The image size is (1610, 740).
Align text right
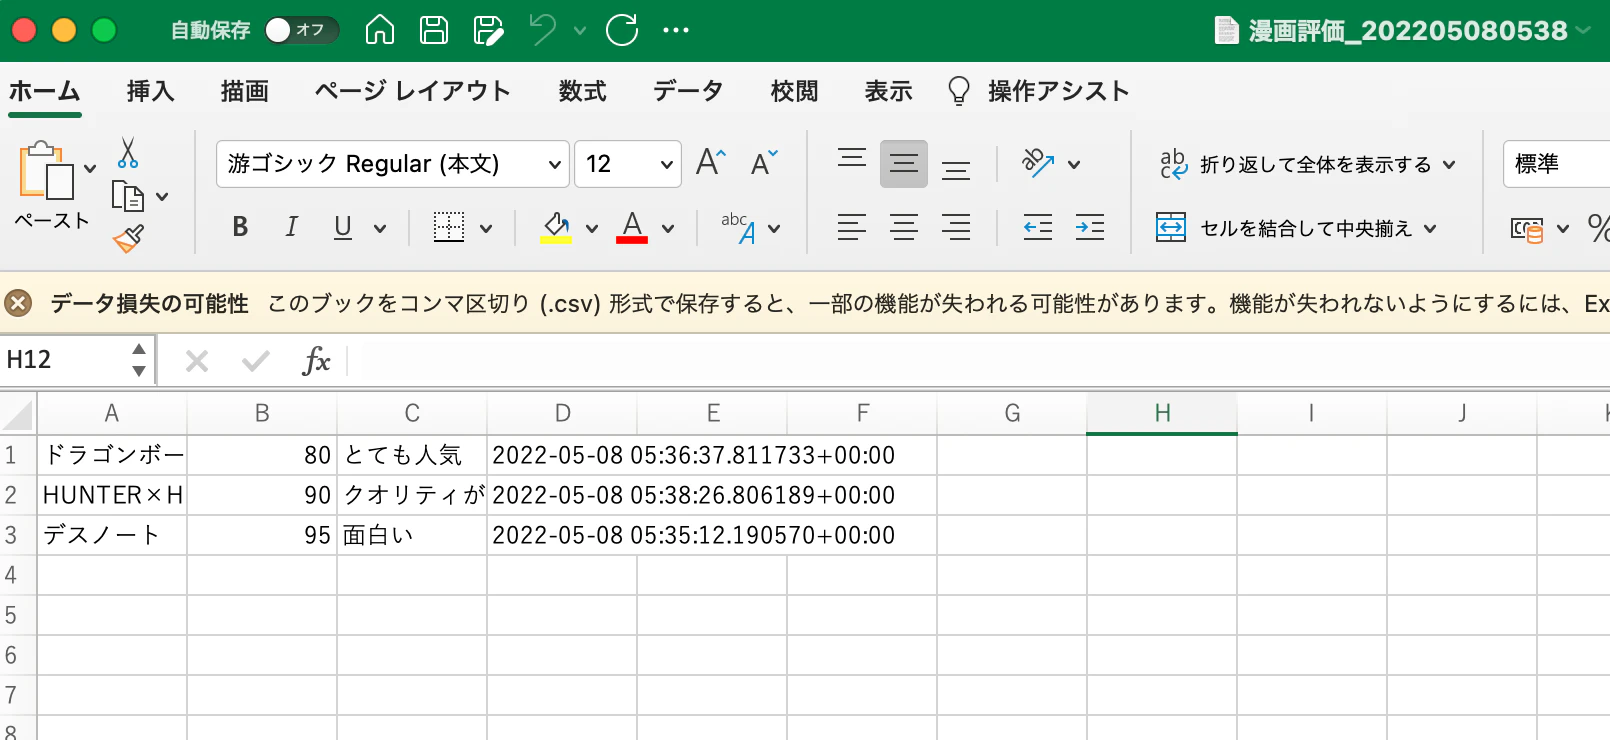tap(956, 227)
